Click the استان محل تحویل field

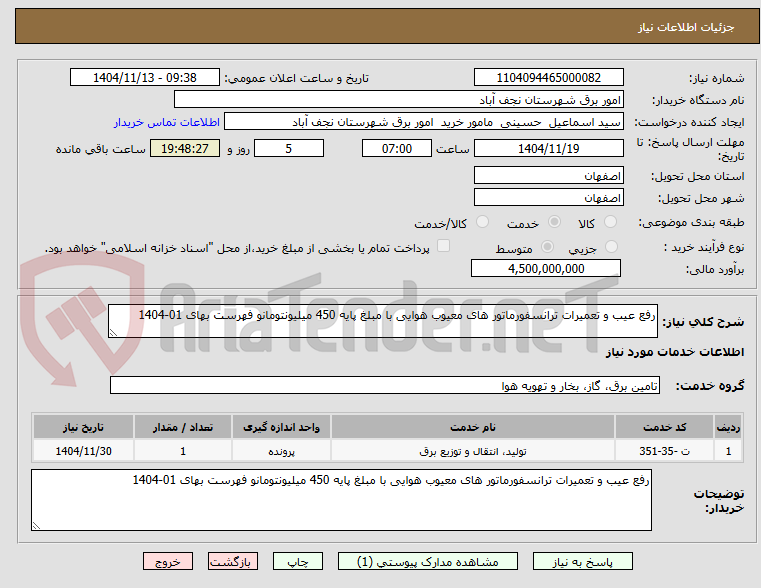(548, 176)
